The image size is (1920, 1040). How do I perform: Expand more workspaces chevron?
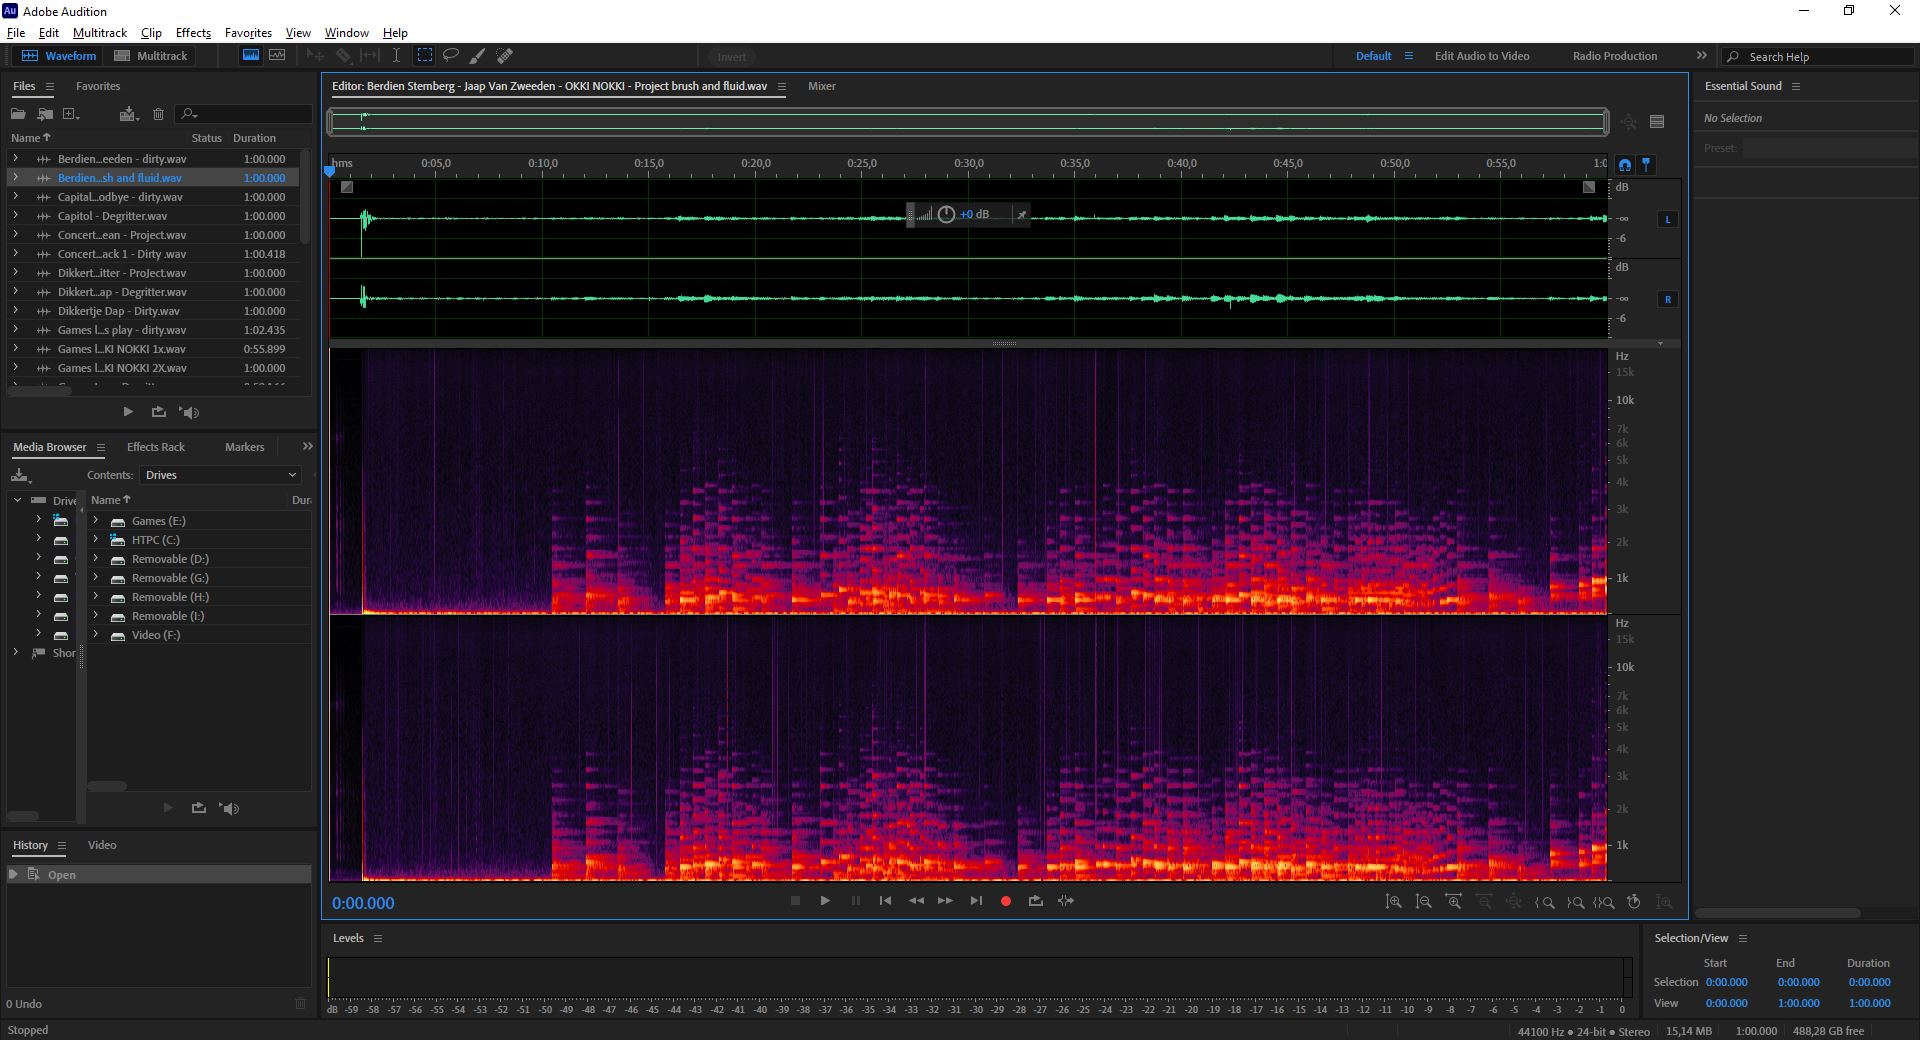(1702, 56)
